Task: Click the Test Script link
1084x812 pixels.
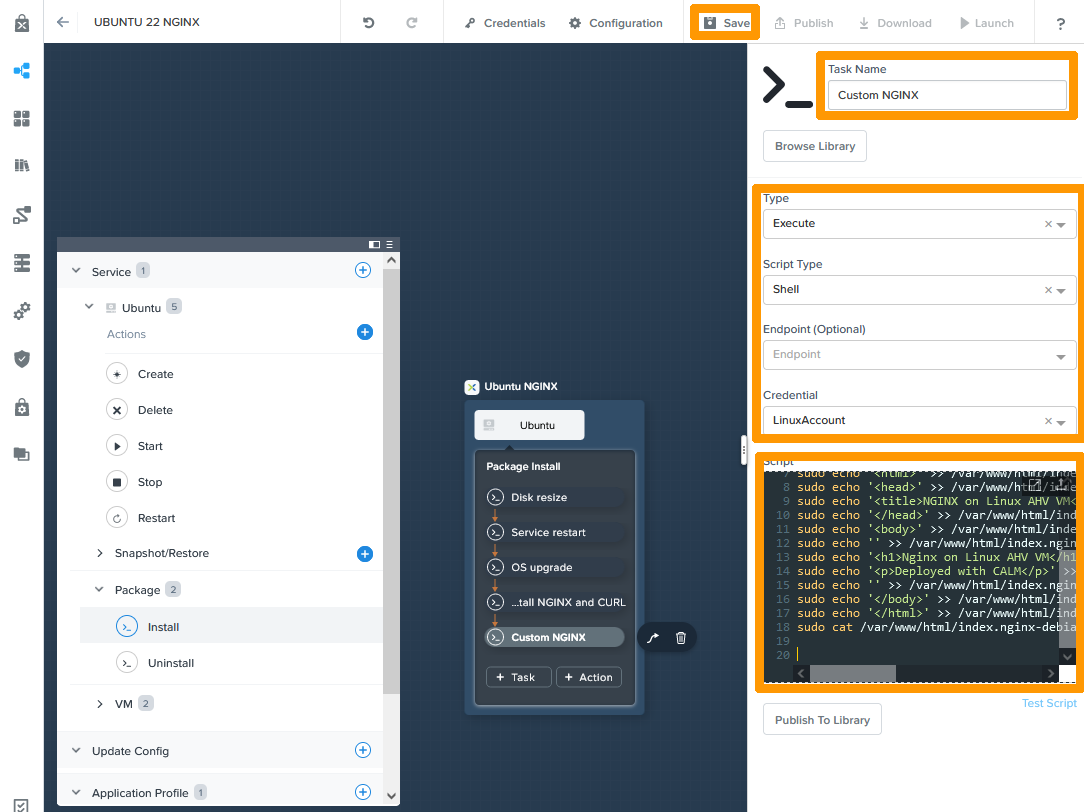Action: [1049, 703]
